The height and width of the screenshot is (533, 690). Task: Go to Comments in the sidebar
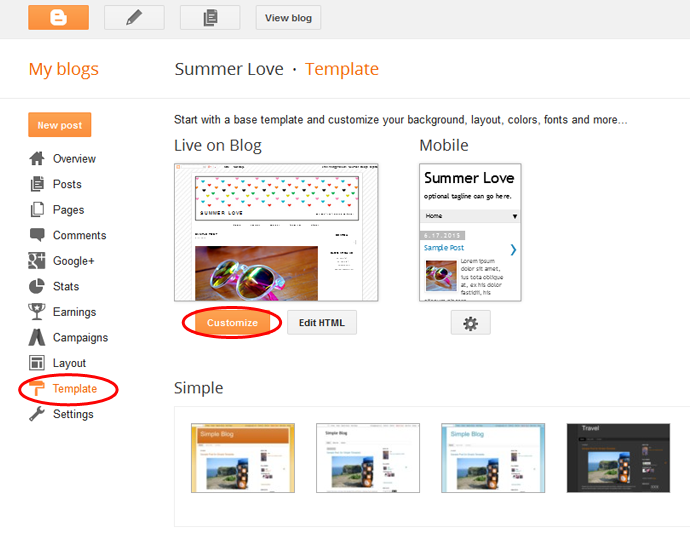click(79, 236)
